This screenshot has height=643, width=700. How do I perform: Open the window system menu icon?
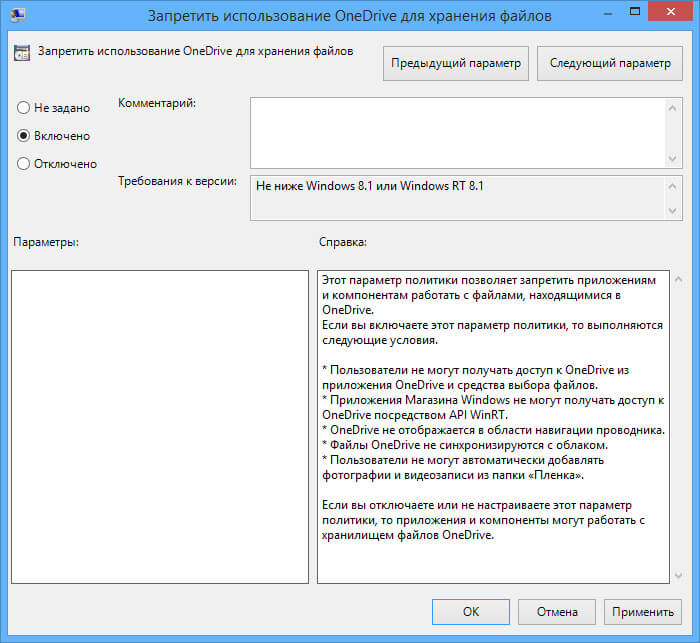tap(18, 15)
